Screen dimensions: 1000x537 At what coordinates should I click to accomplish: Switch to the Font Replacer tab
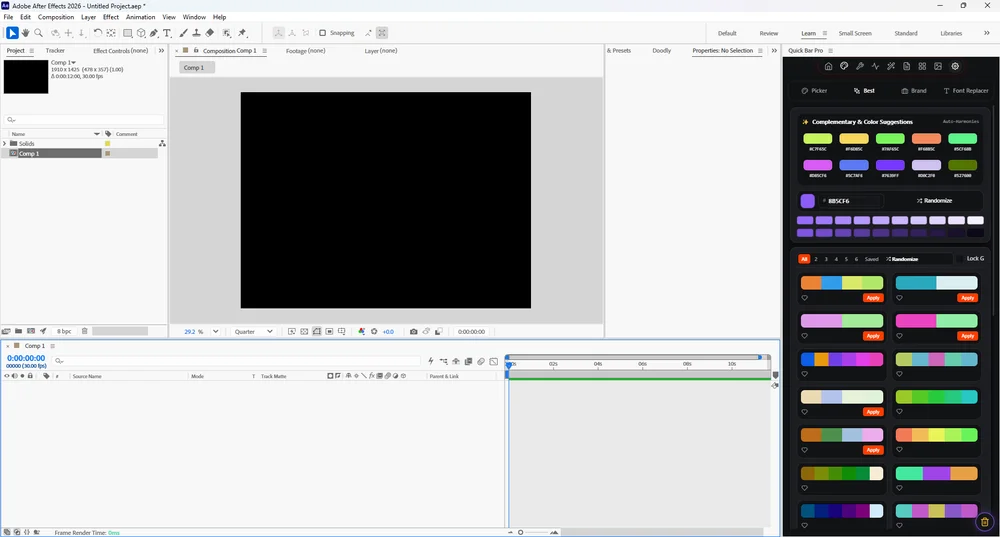tap(966, 91)
